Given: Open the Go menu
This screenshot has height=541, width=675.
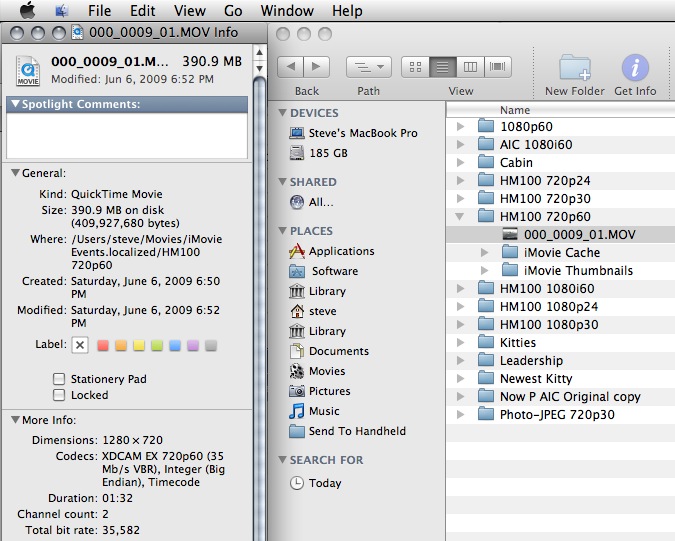Looking at the screenshot, I should [233, 10].
